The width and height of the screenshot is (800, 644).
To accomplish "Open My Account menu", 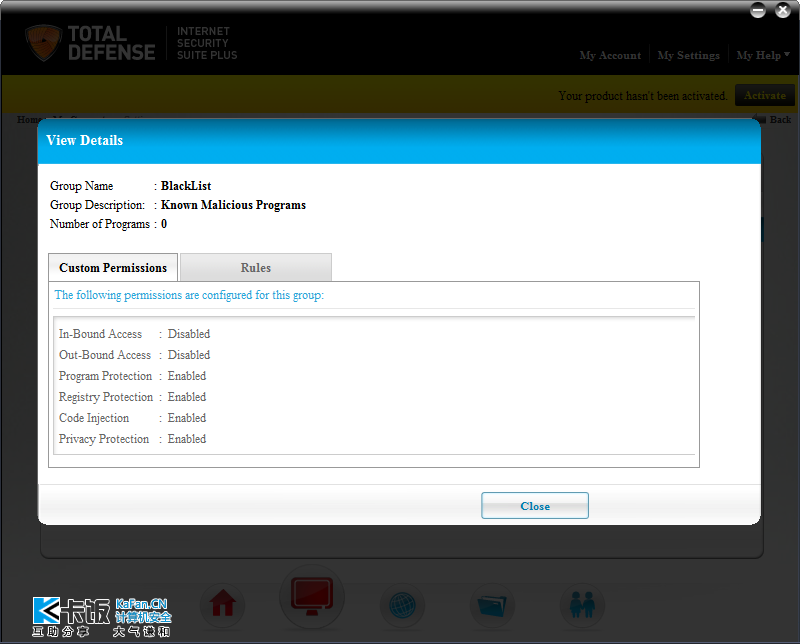I will point(610,55).
